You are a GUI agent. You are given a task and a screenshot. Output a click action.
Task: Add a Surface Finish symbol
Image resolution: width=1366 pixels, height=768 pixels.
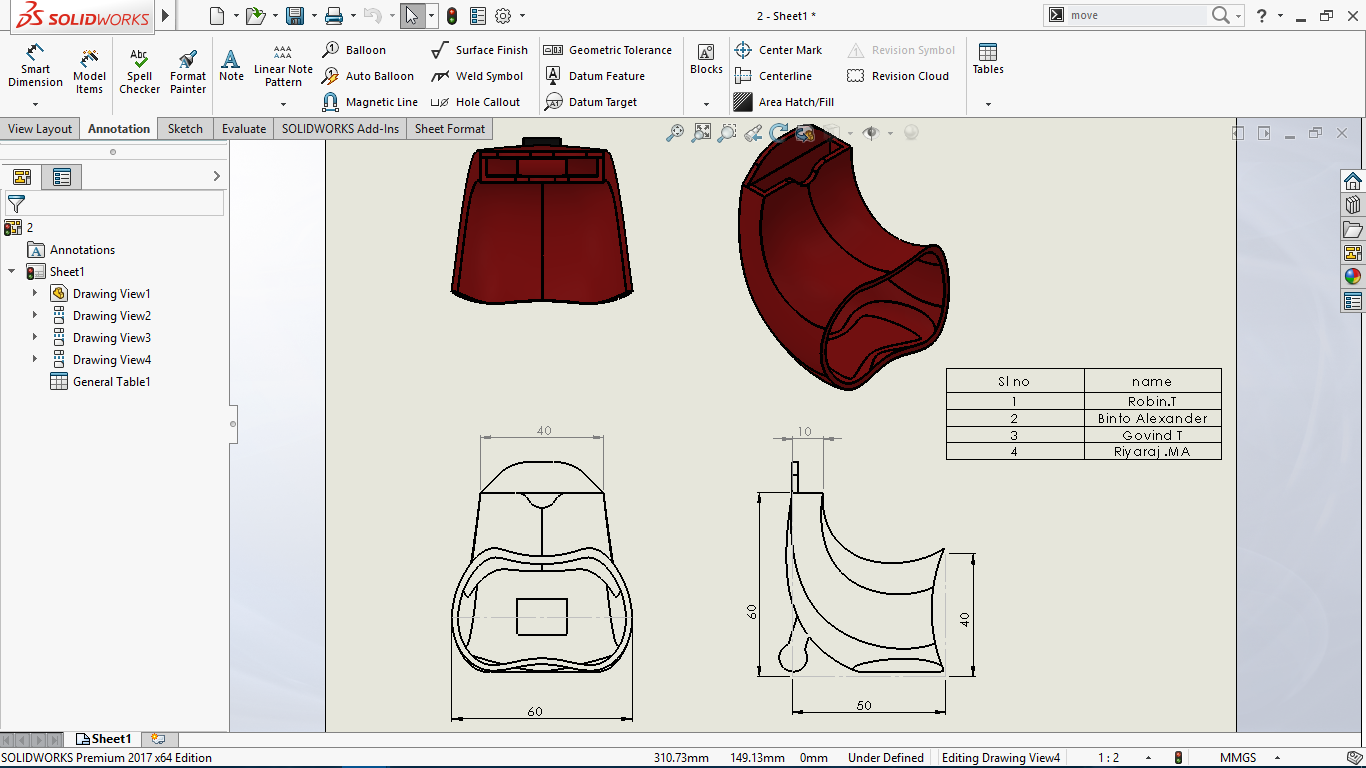479,50
